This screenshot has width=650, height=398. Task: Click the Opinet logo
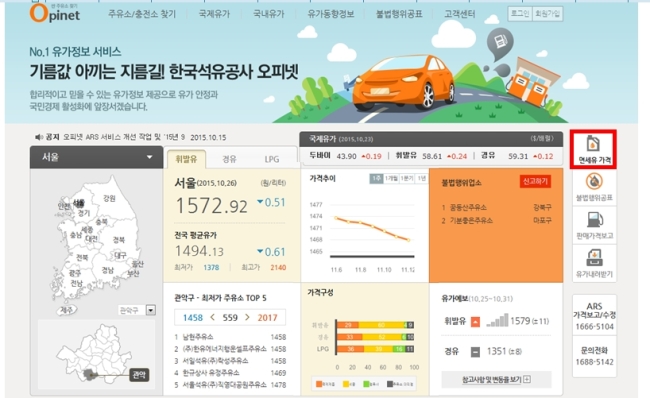55,14
